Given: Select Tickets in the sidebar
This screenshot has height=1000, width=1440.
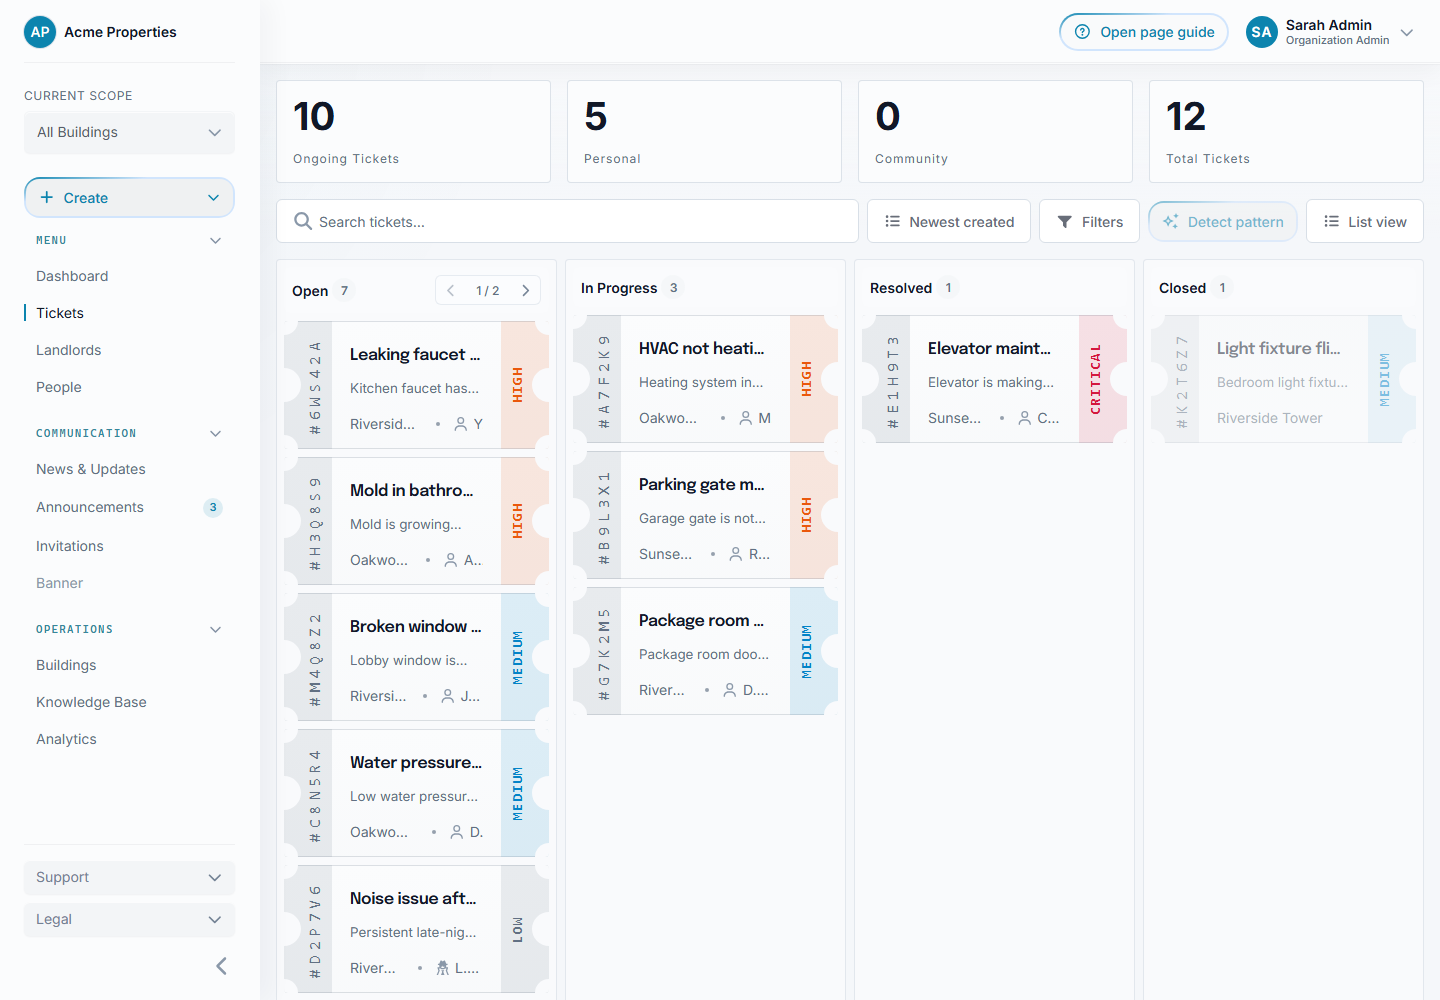Looking at the screenshot, I should point(60,313).
